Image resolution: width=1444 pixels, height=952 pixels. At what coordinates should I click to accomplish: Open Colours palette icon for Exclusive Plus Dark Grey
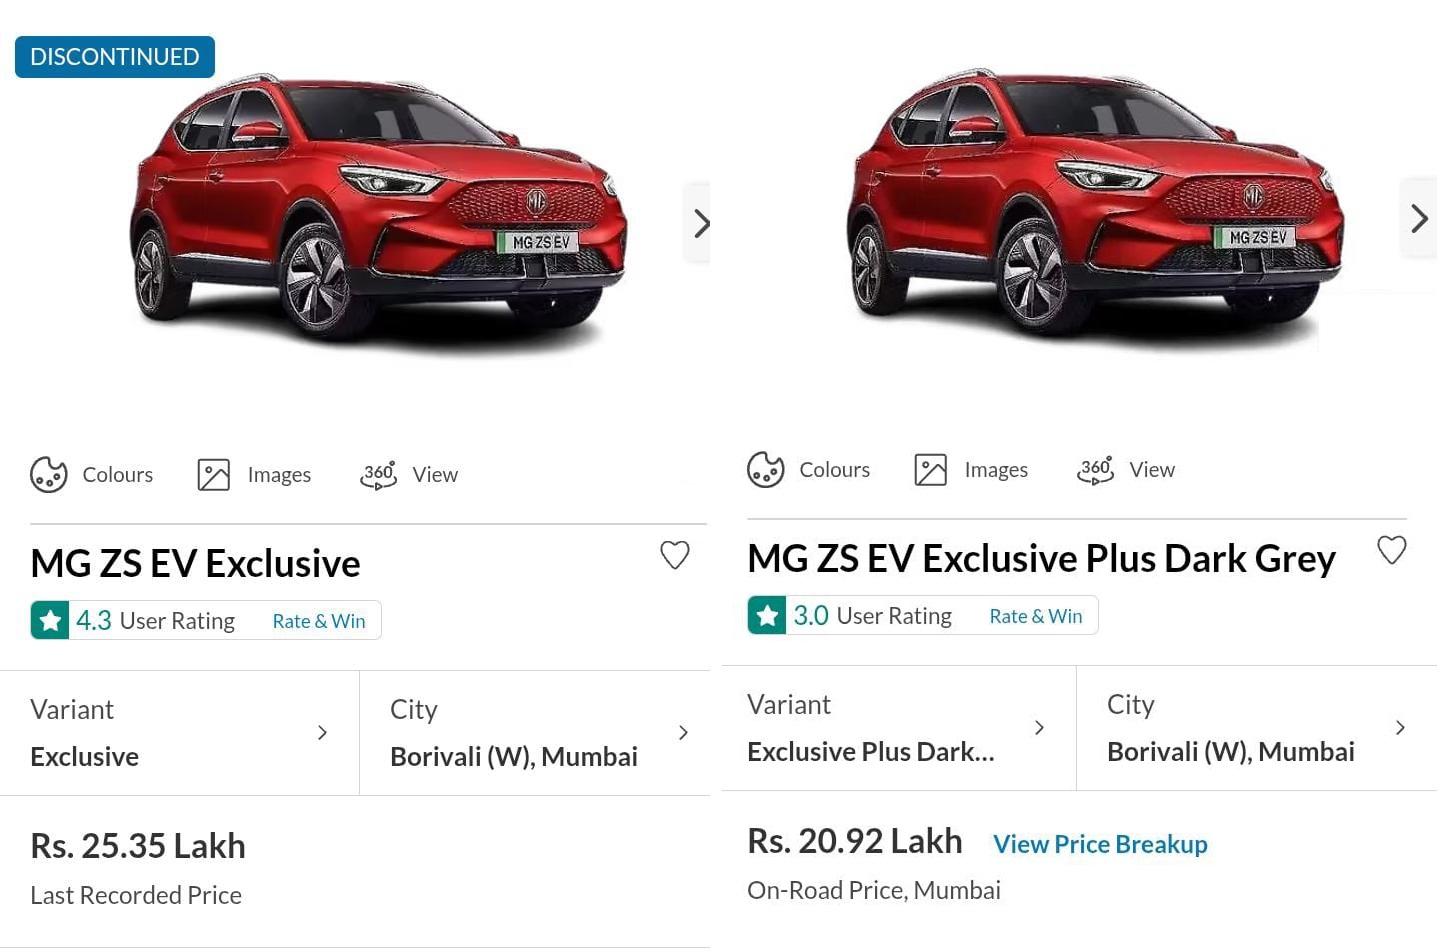[766, 469]
